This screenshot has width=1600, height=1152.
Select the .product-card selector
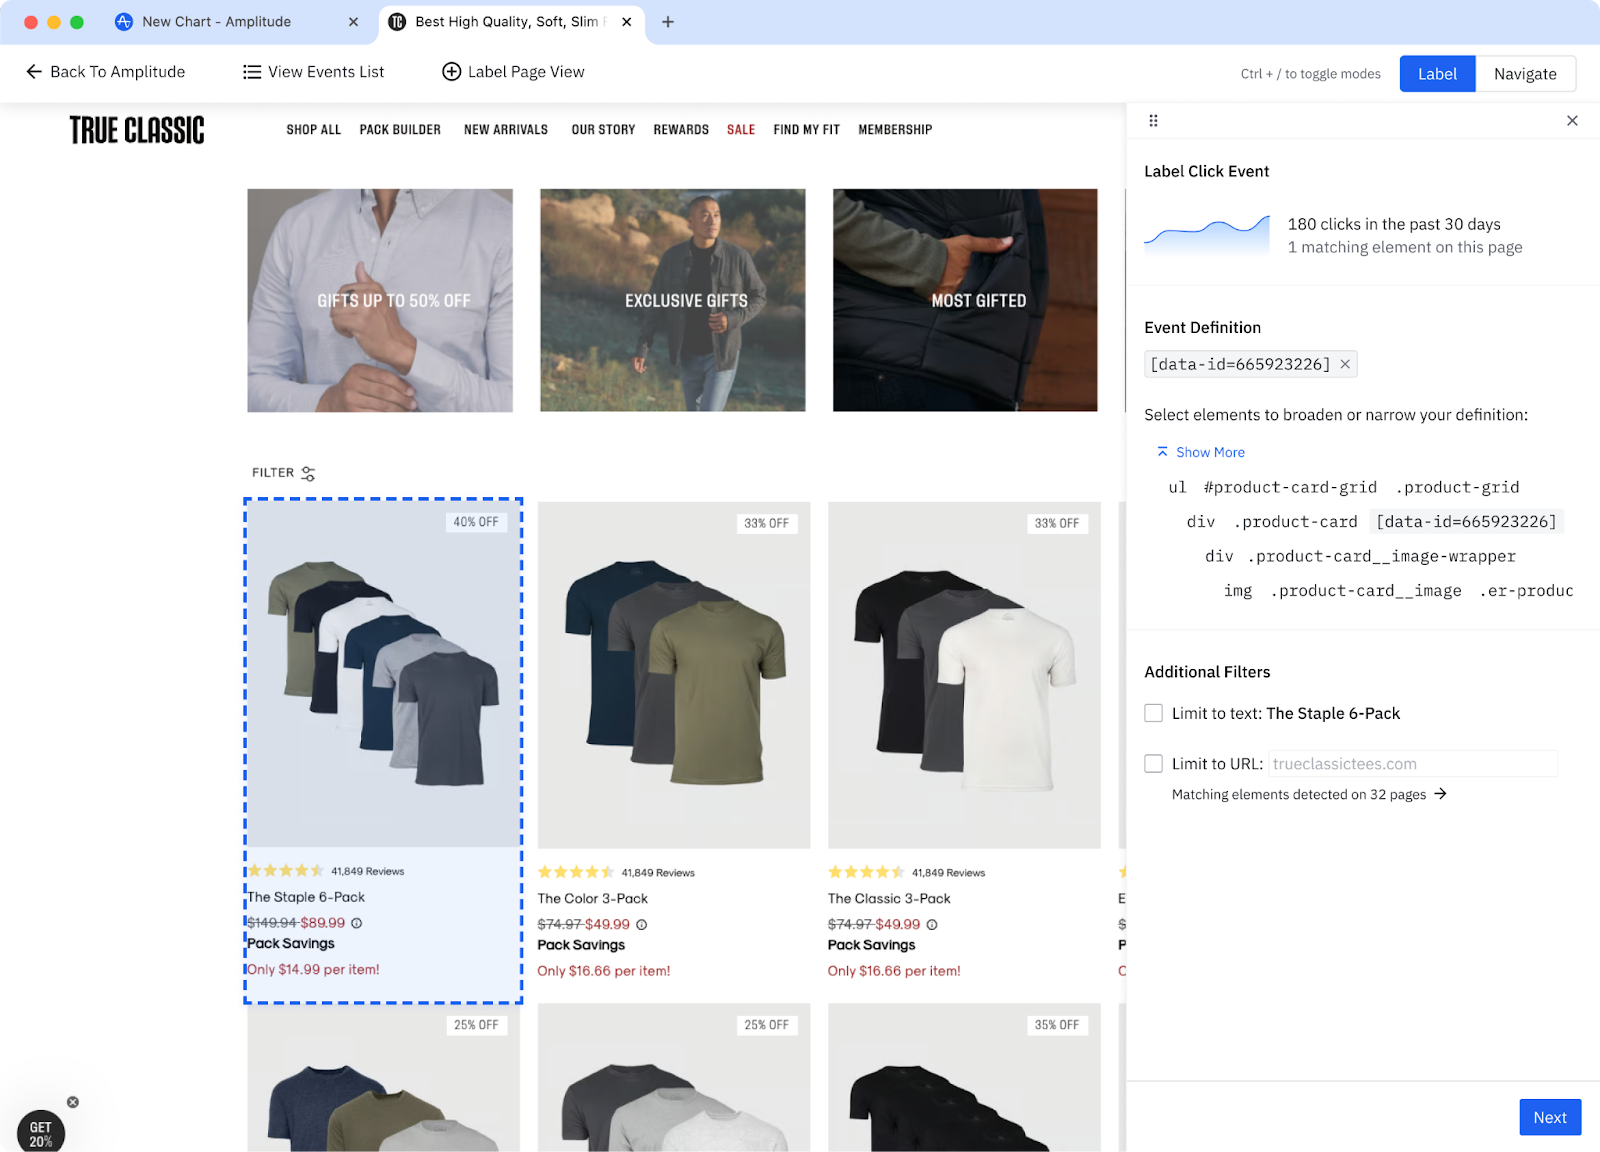click(x=1295, y=522)
